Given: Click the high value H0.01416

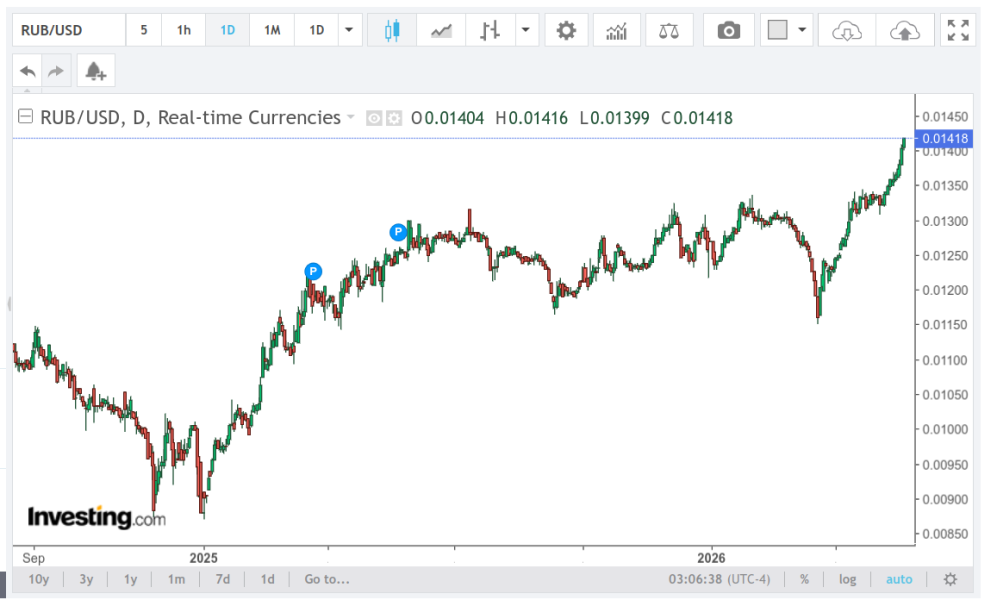Looking at the screenshot, I should 532,118.
